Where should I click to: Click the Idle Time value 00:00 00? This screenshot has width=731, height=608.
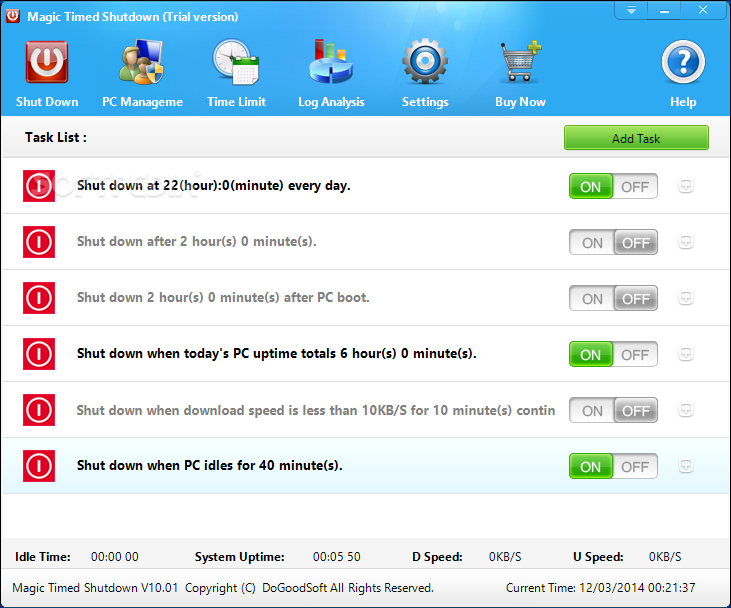click(x=115, y=557)
